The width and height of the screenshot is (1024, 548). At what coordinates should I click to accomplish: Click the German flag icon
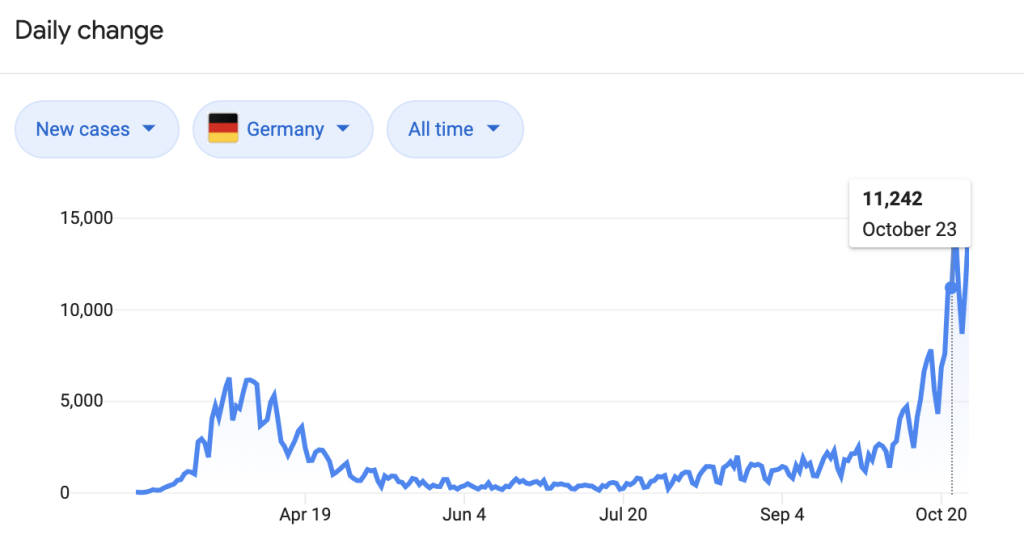[222, 129]
